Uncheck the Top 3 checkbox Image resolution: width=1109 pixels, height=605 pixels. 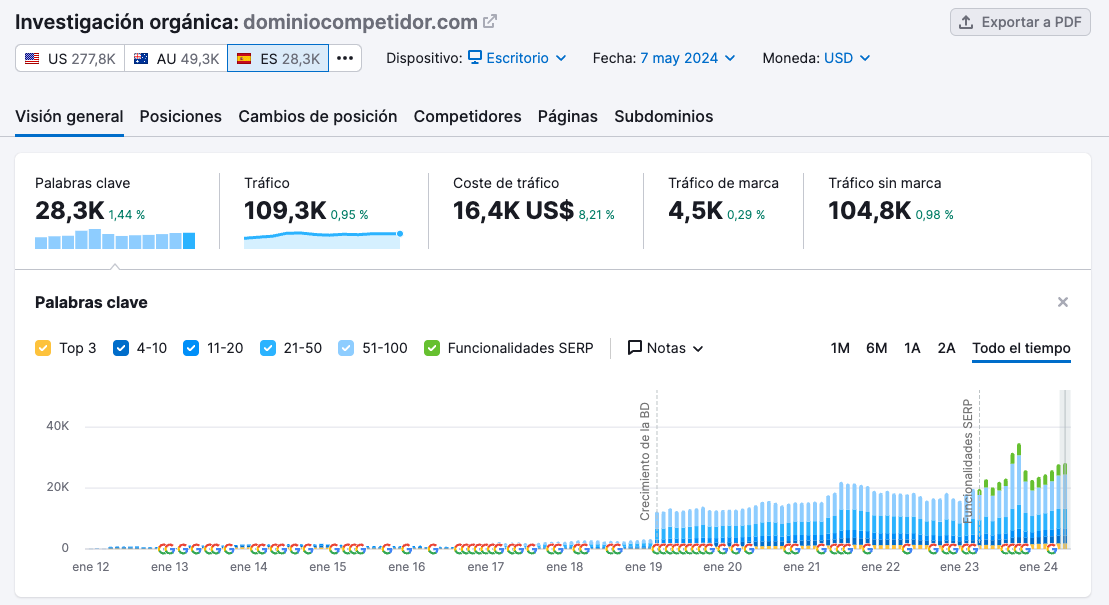43,348
